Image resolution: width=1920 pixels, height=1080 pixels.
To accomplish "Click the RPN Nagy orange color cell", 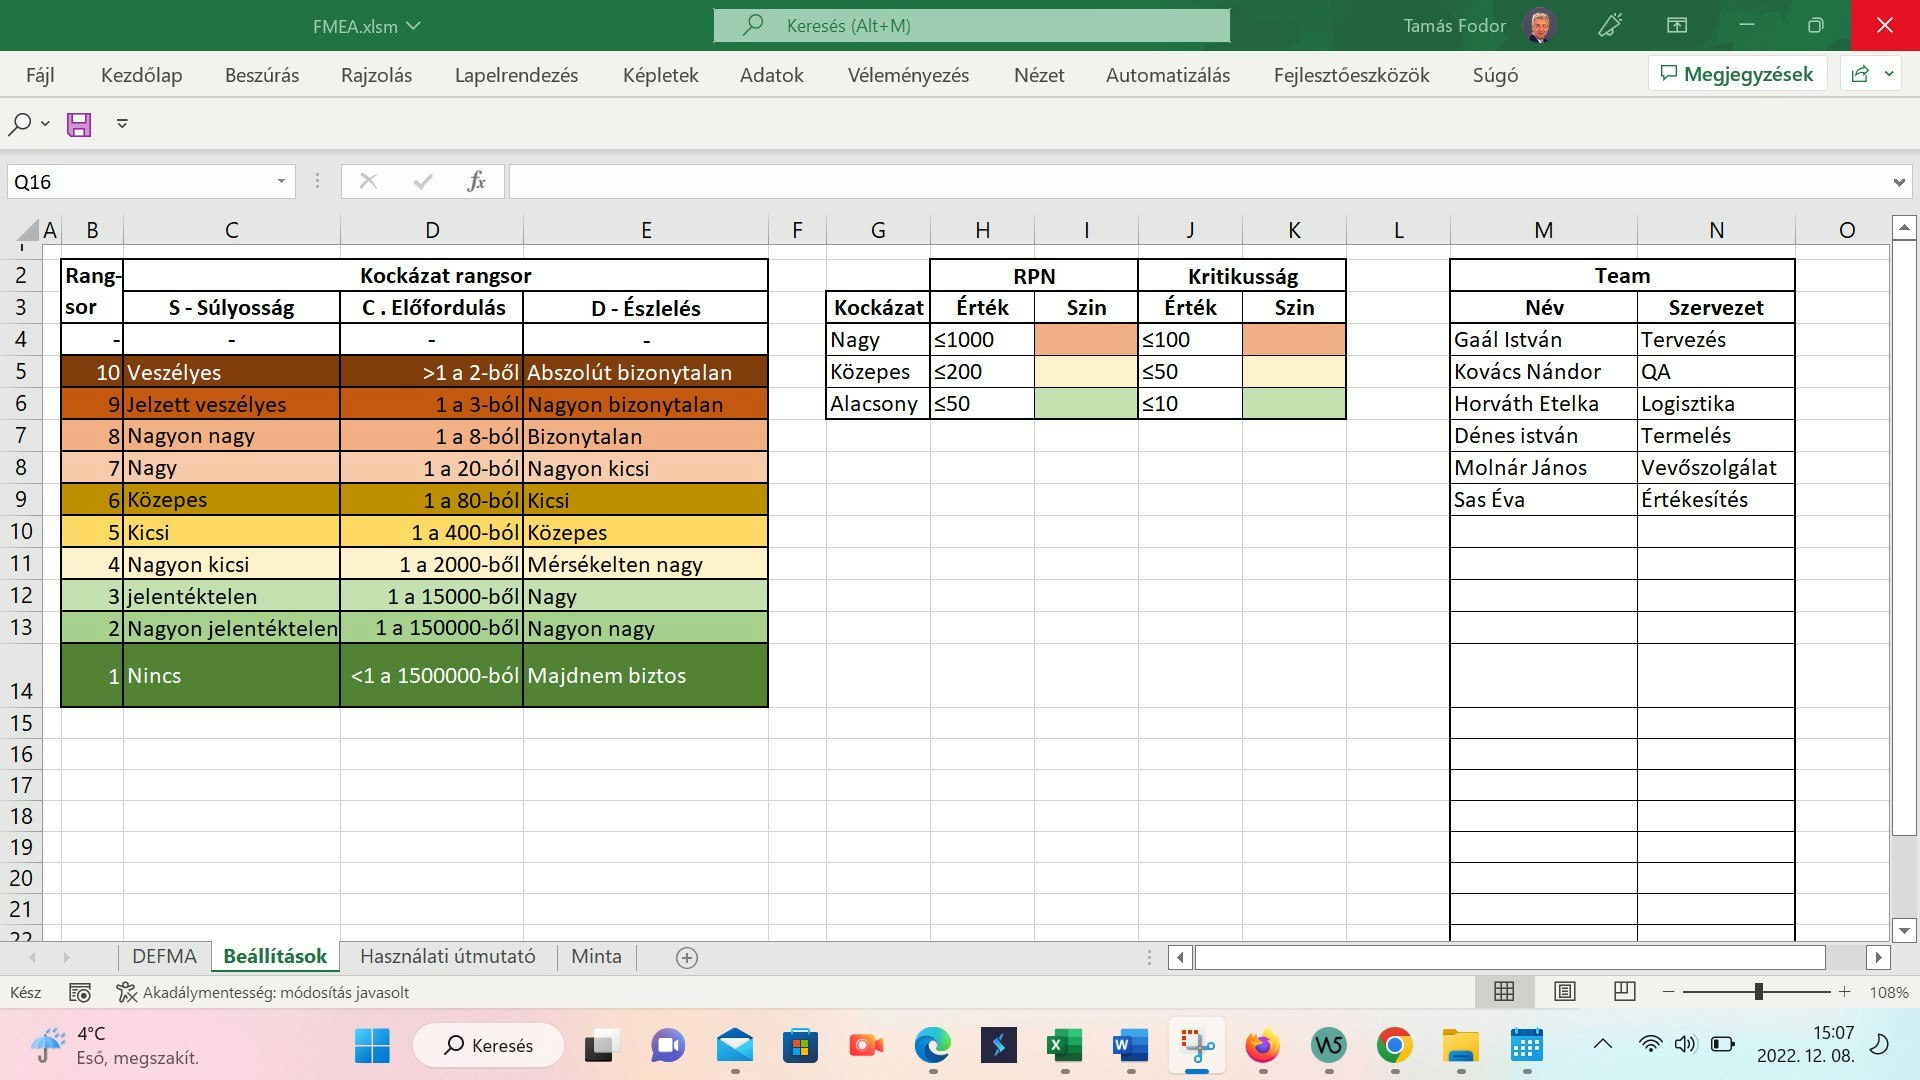I will pyautogui.click(x=1086, y=340).
